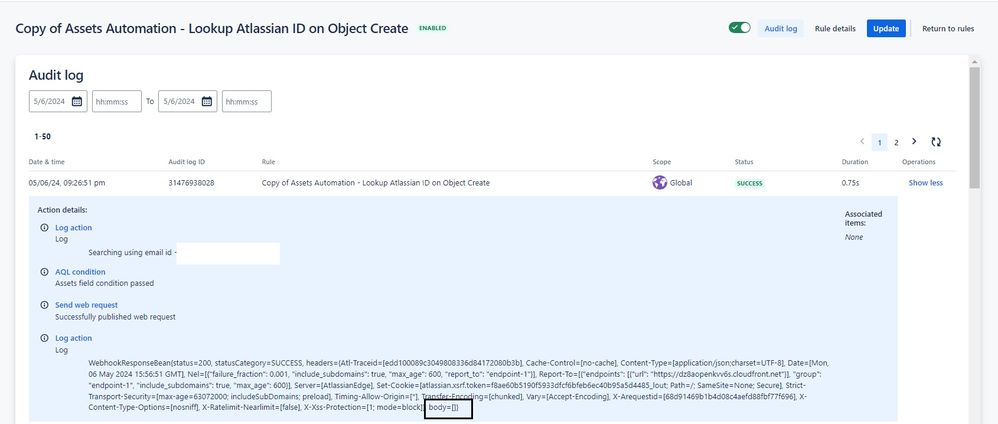Click the Rule column header

coord(268,162)
